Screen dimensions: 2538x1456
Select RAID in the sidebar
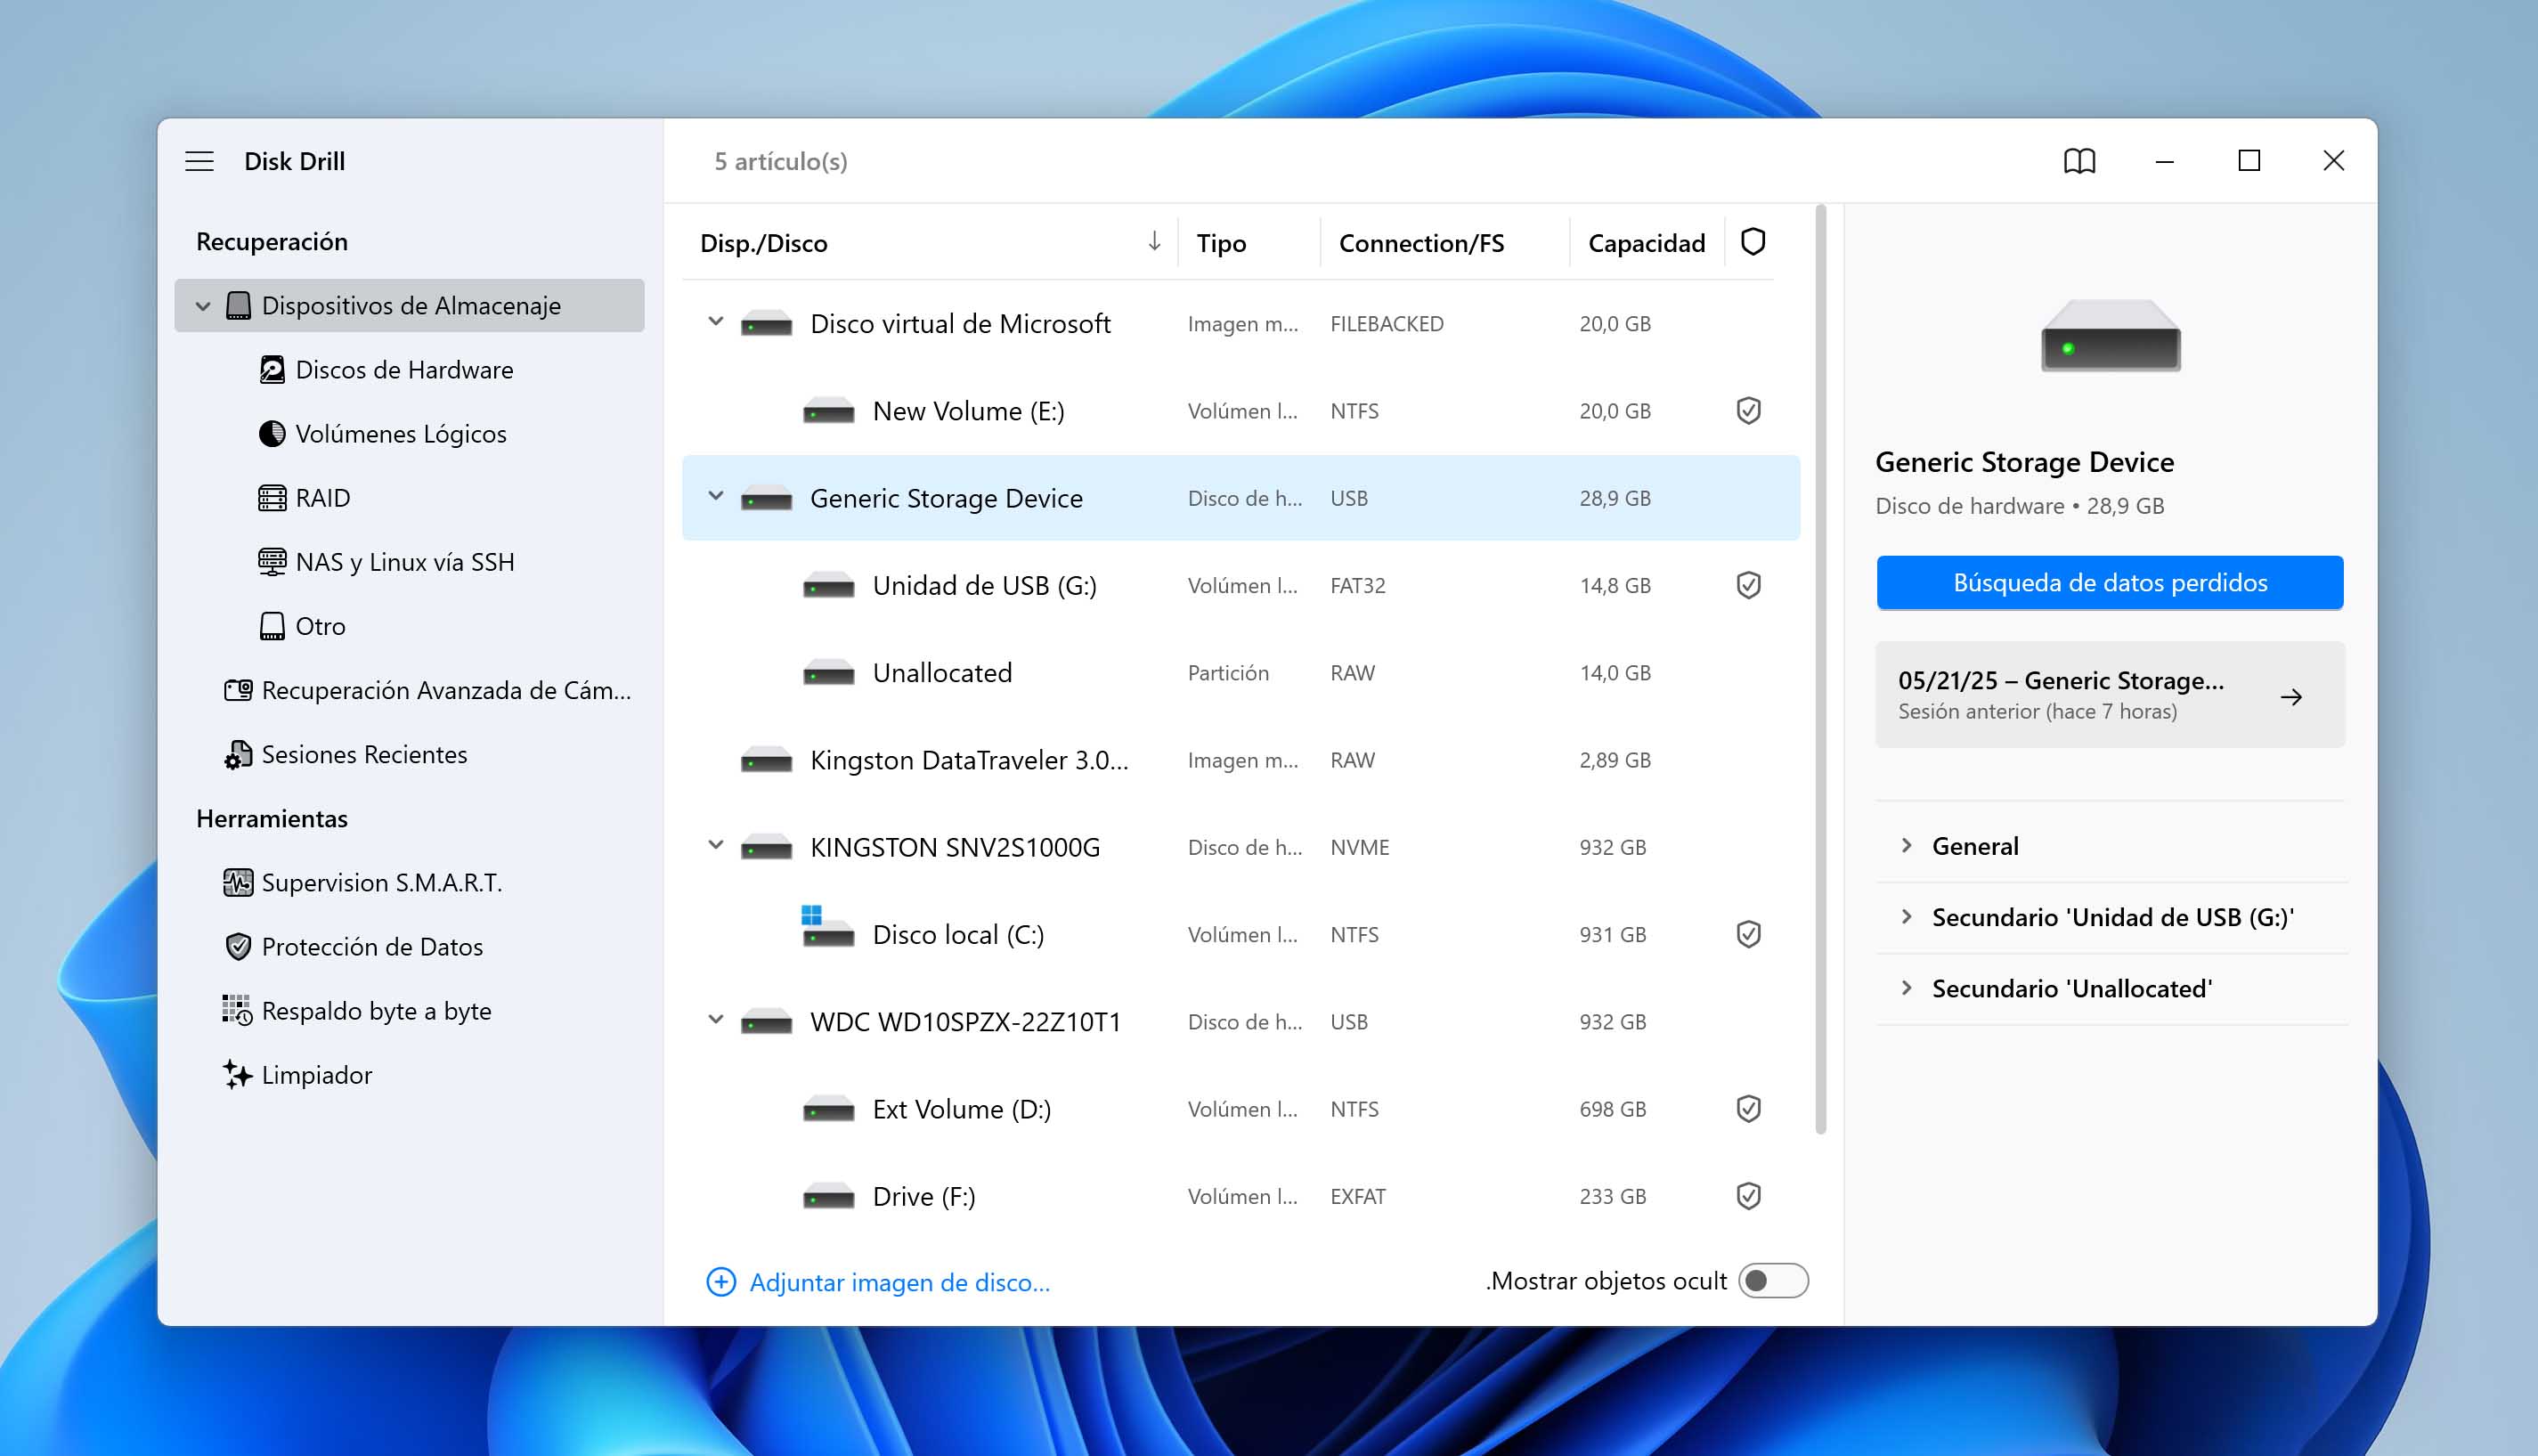410,498
